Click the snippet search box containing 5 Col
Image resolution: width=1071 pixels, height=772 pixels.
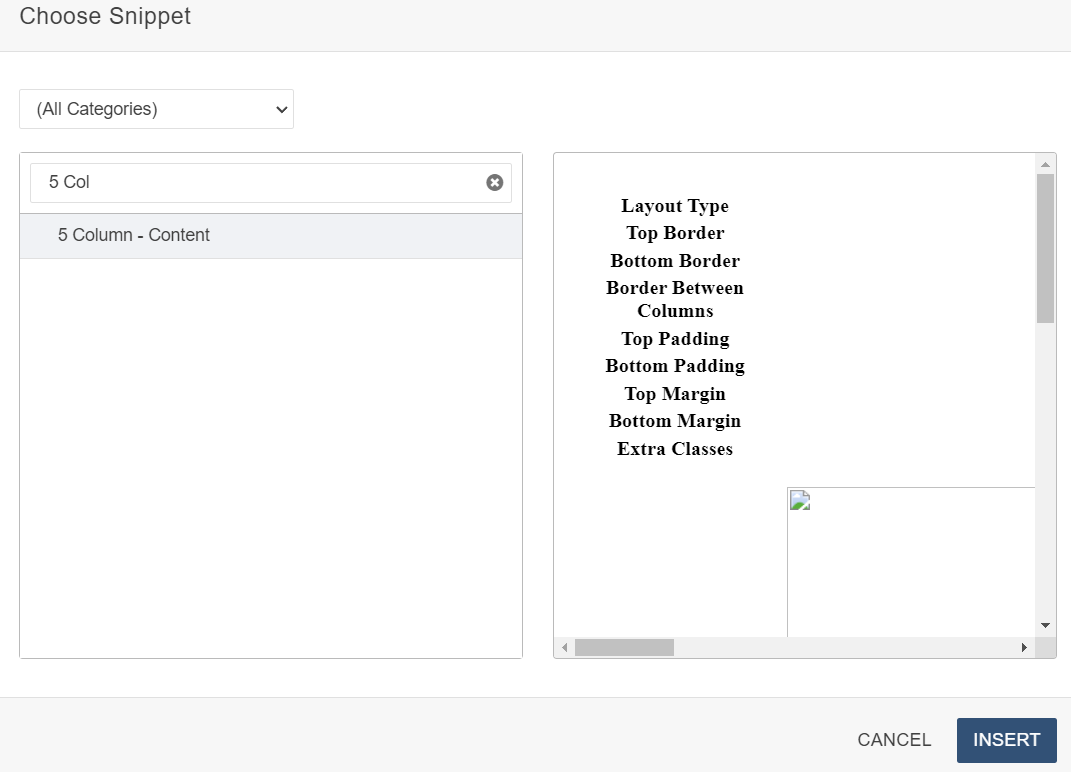[260, 183]
